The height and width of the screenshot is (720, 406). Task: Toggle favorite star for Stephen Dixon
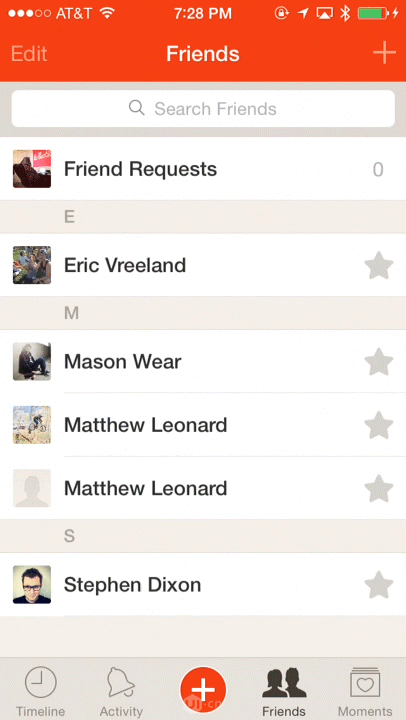coord(378,585)
